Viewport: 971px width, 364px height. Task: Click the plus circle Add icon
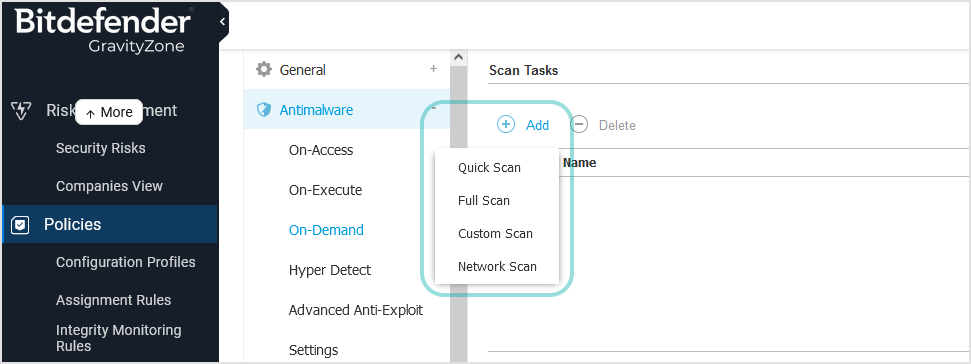click(506, 124)
